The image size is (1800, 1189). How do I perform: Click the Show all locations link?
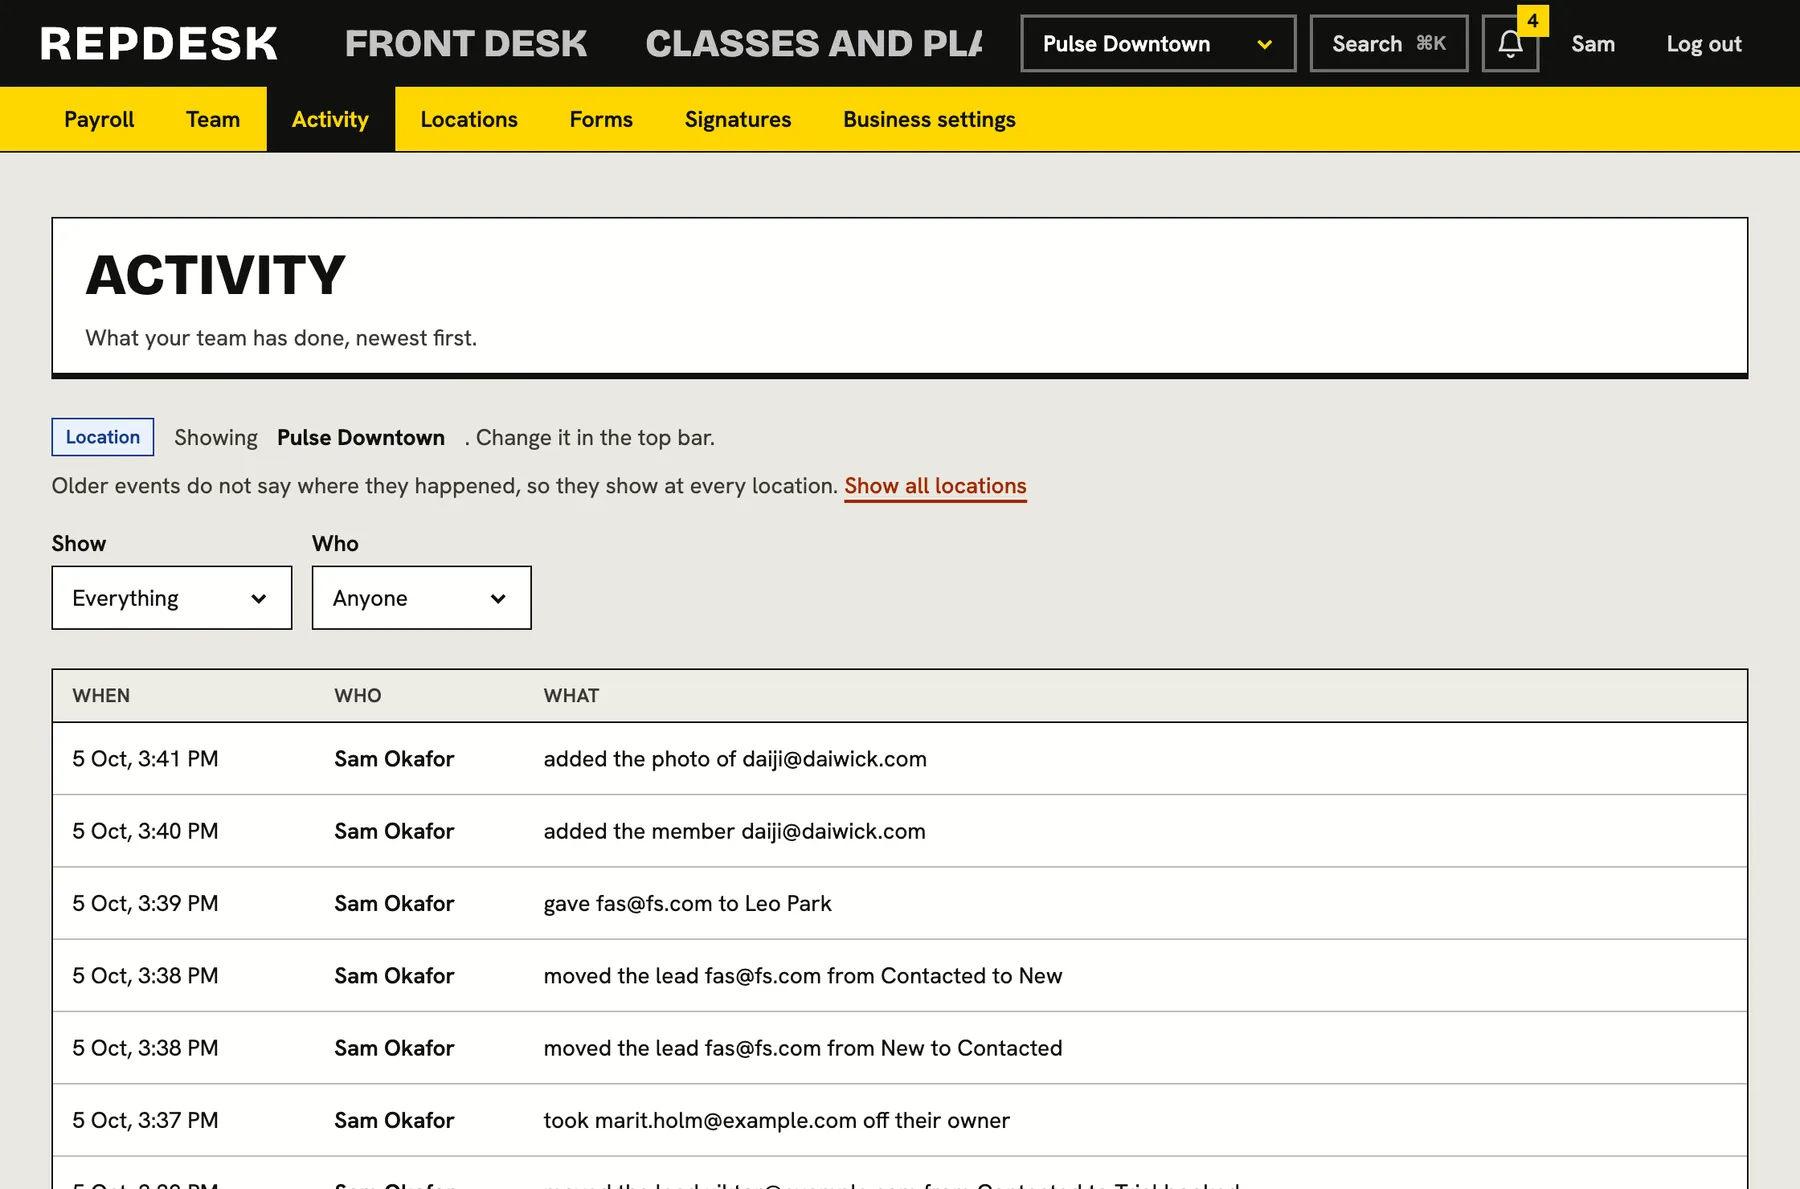[935, 486]
